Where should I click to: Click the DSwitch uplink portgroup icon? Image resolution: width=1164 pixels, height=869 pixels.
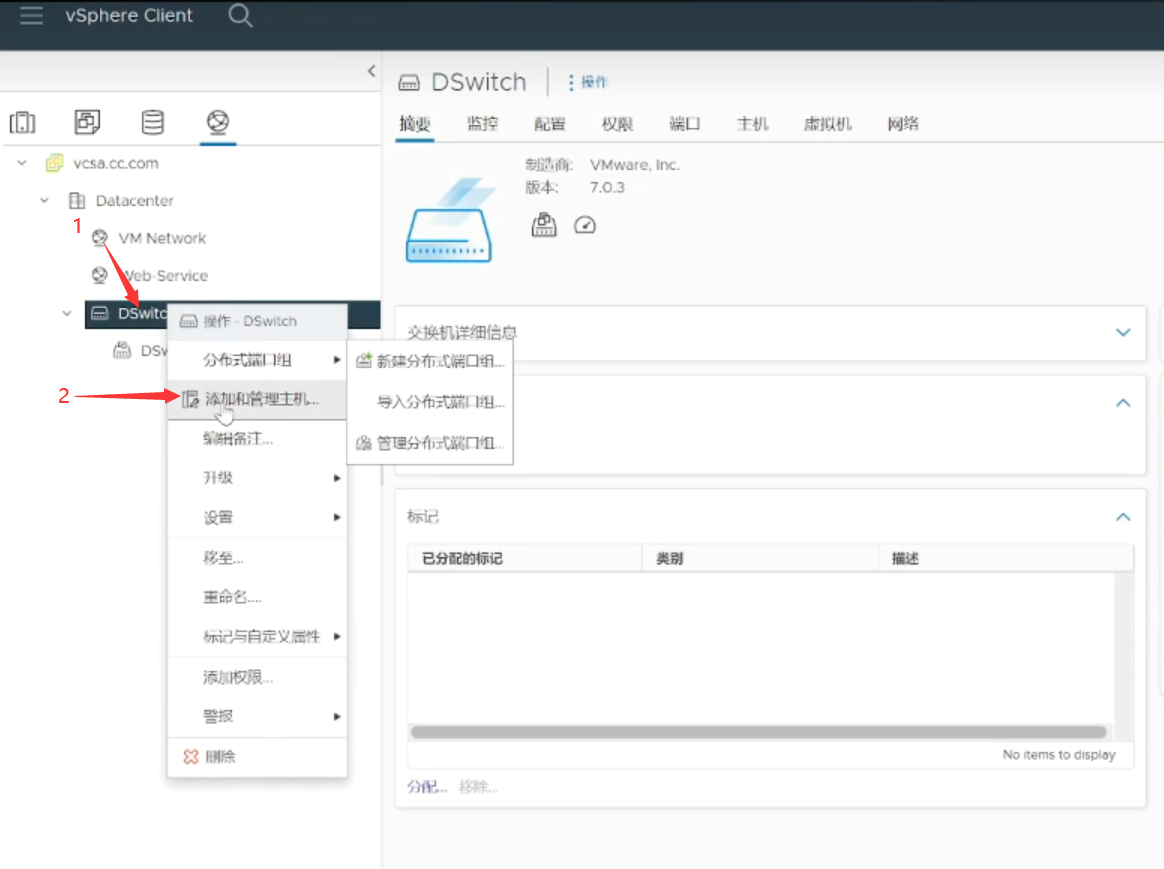(122, 350)
